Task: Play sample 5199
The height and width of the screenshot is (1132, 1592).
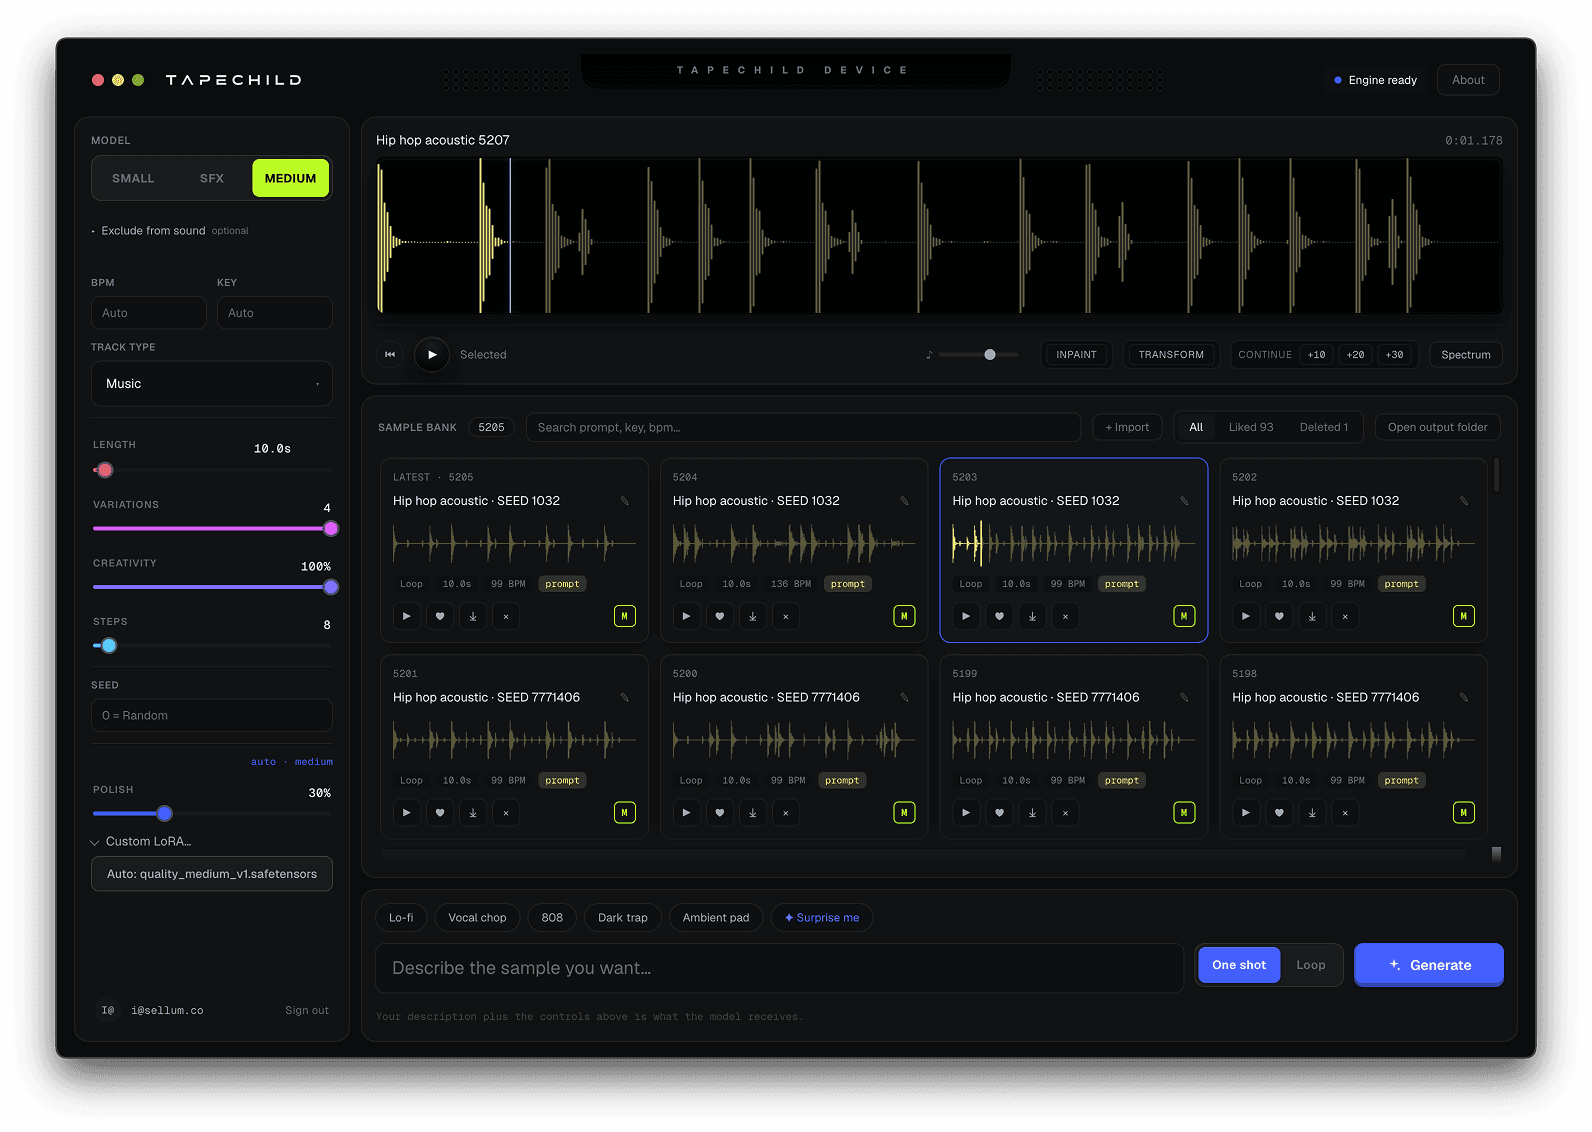Action: 966,813
